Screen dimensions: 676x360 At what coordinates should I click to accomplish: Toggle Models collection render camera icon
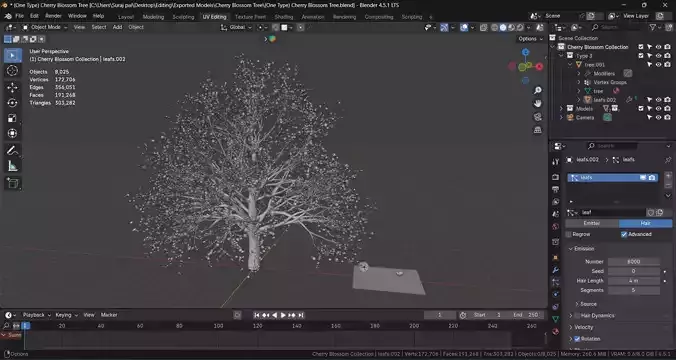667,109
